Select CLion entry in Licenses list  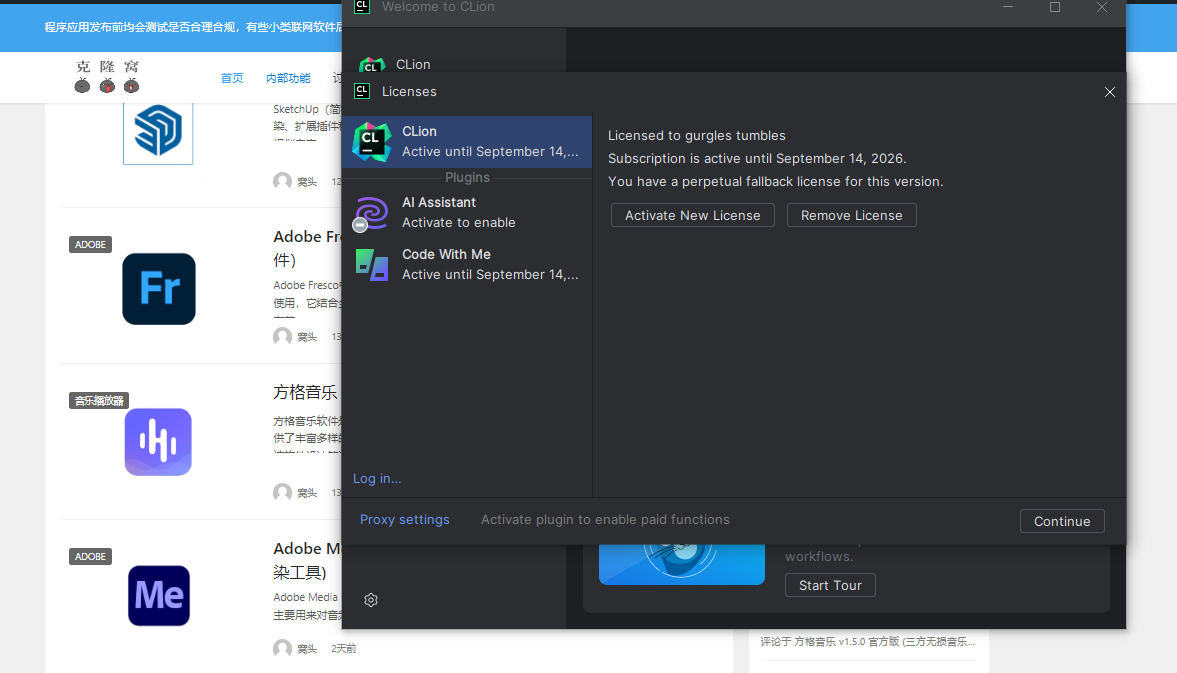click(x=467, y=141)
